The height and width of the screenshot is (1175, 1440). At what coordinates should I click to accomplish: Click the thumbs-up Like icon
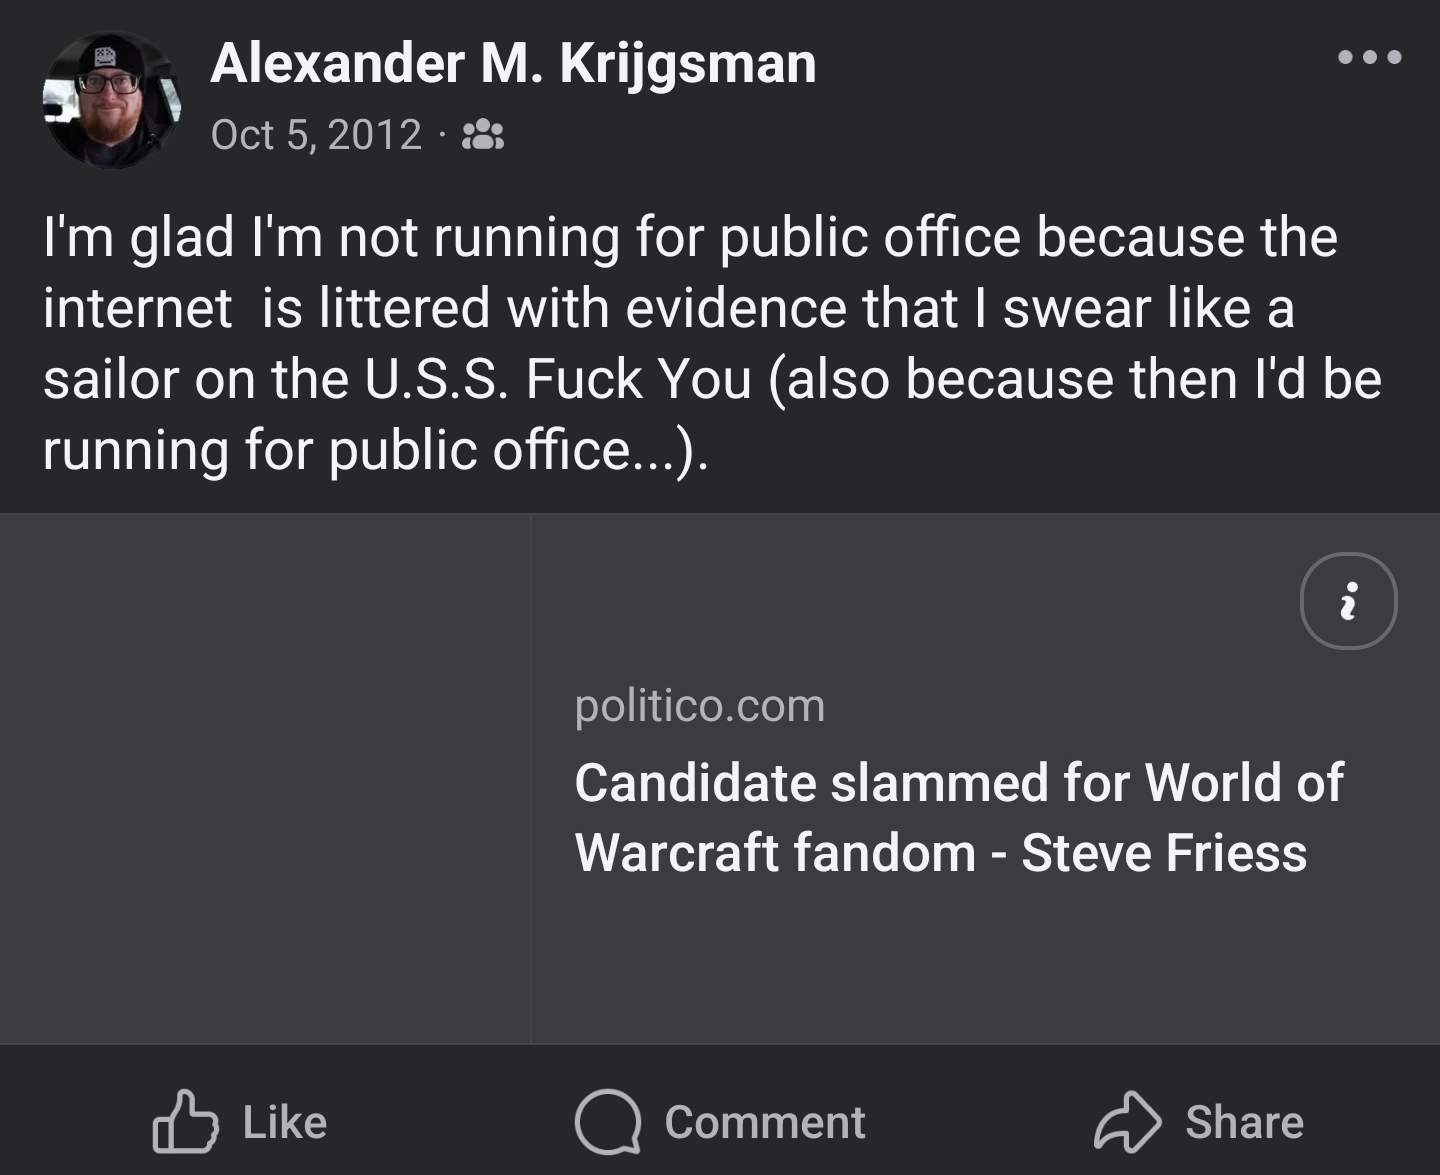pos(185,1122)
